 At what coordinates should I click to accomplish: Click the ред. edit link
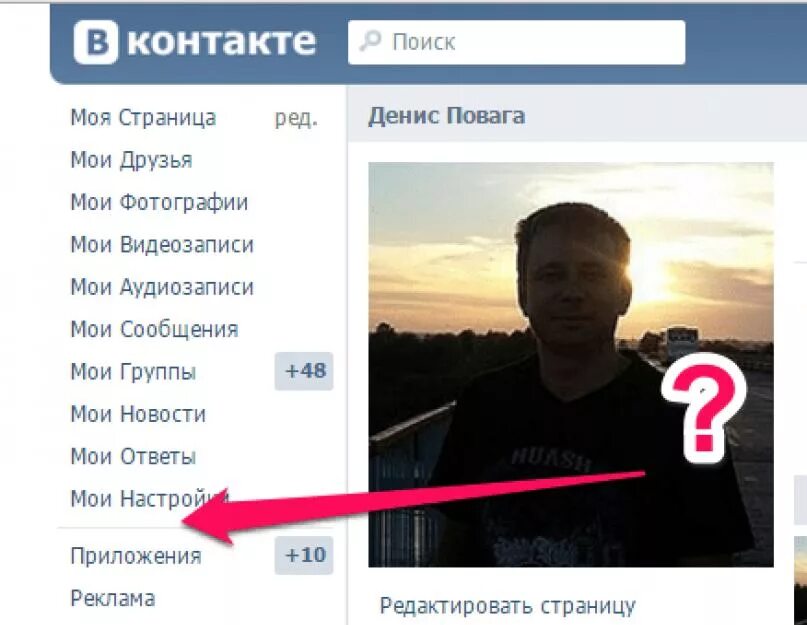pos(296,118)
